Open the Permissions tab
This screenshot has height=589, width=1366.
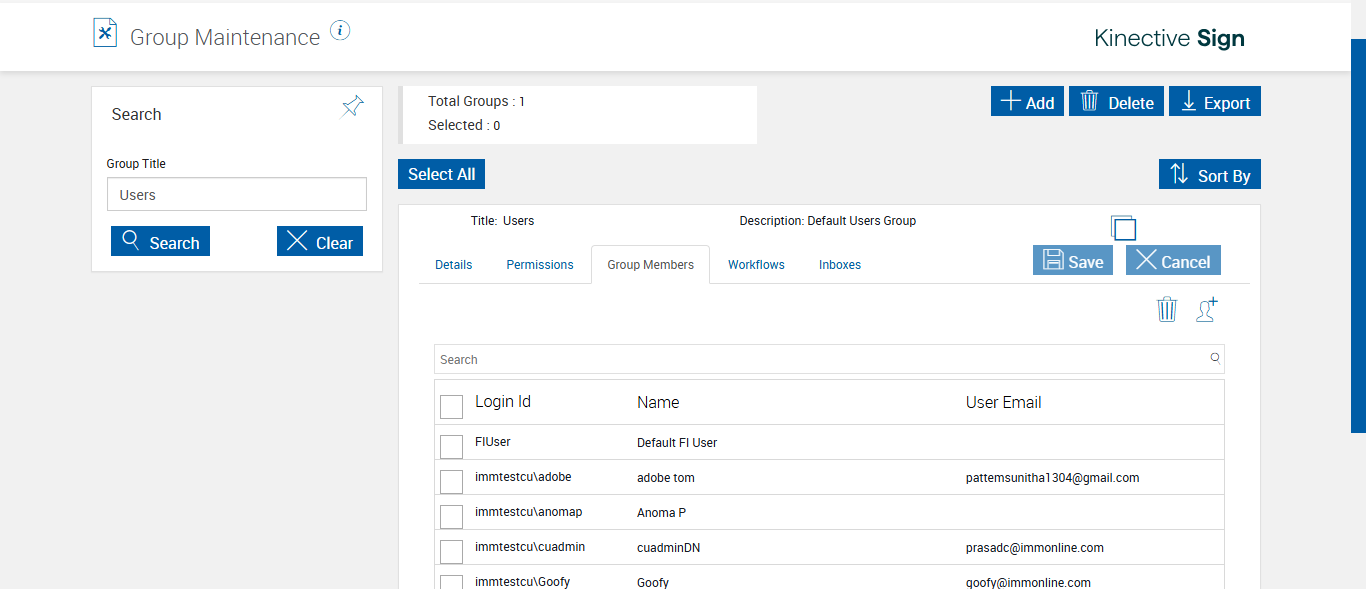click(x=540, y=265)
